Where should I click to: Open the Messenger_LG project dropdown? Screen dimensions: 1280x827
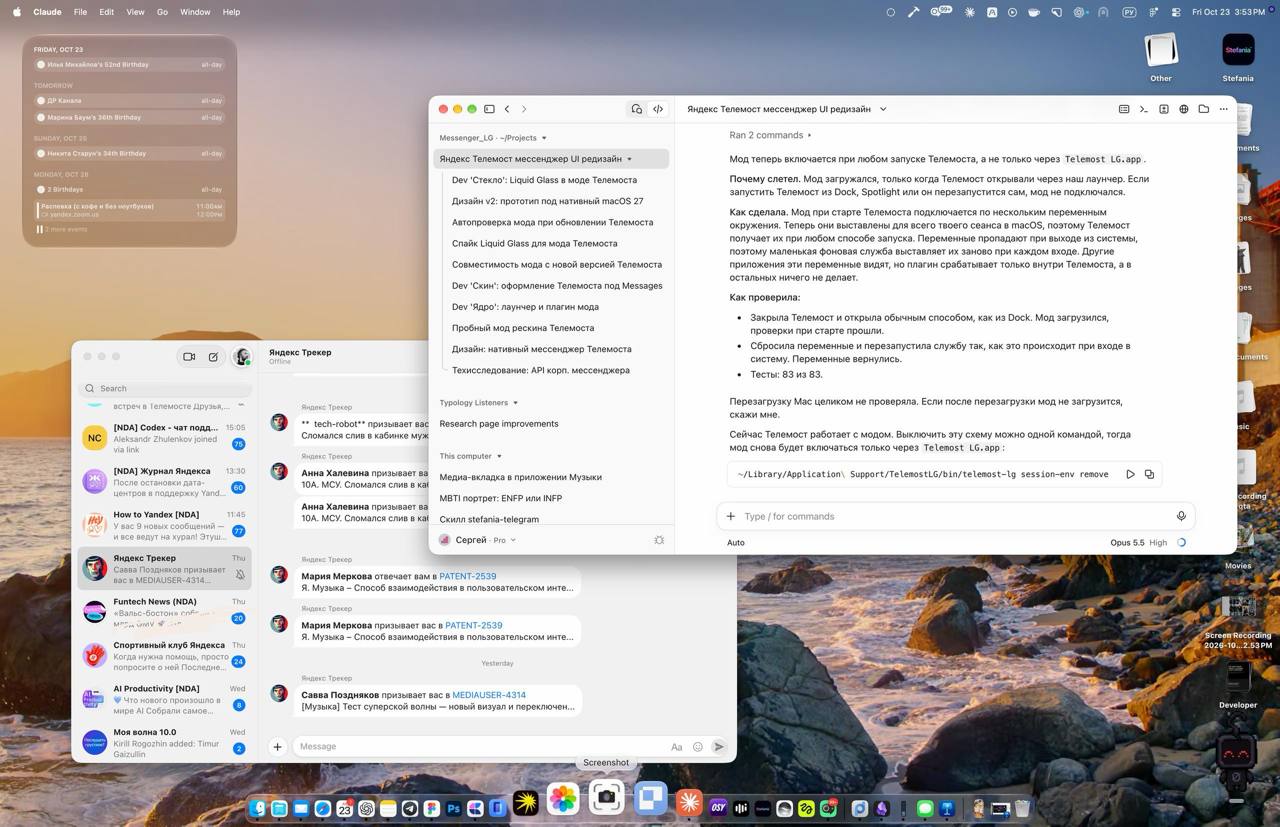click(493, 138)
